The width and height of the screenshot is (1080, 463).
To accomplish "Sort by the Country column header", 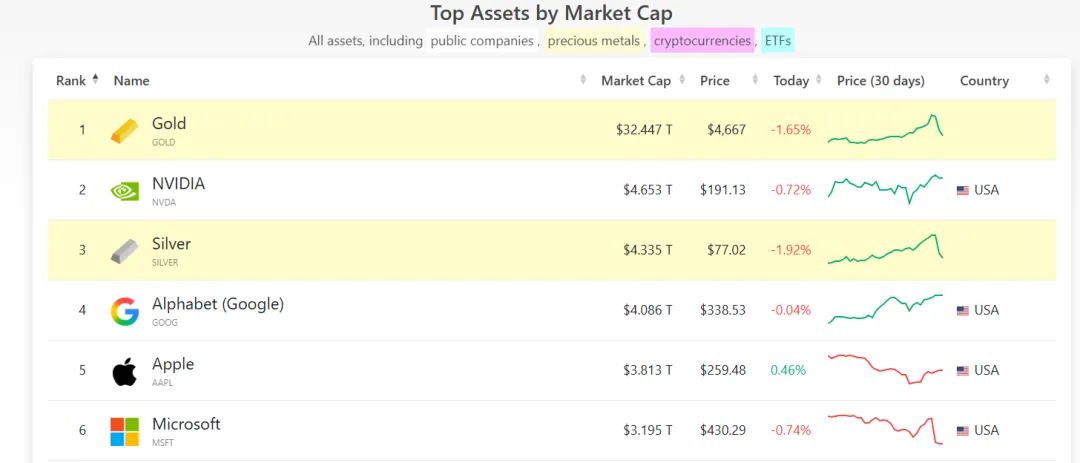I will 984,81.
